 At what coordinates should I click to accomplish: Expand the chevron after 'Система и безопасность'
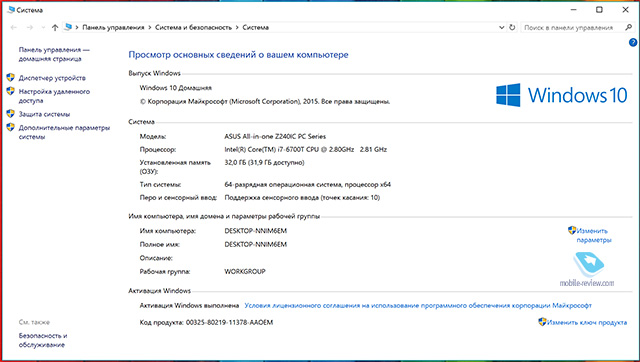pos(237,27)
